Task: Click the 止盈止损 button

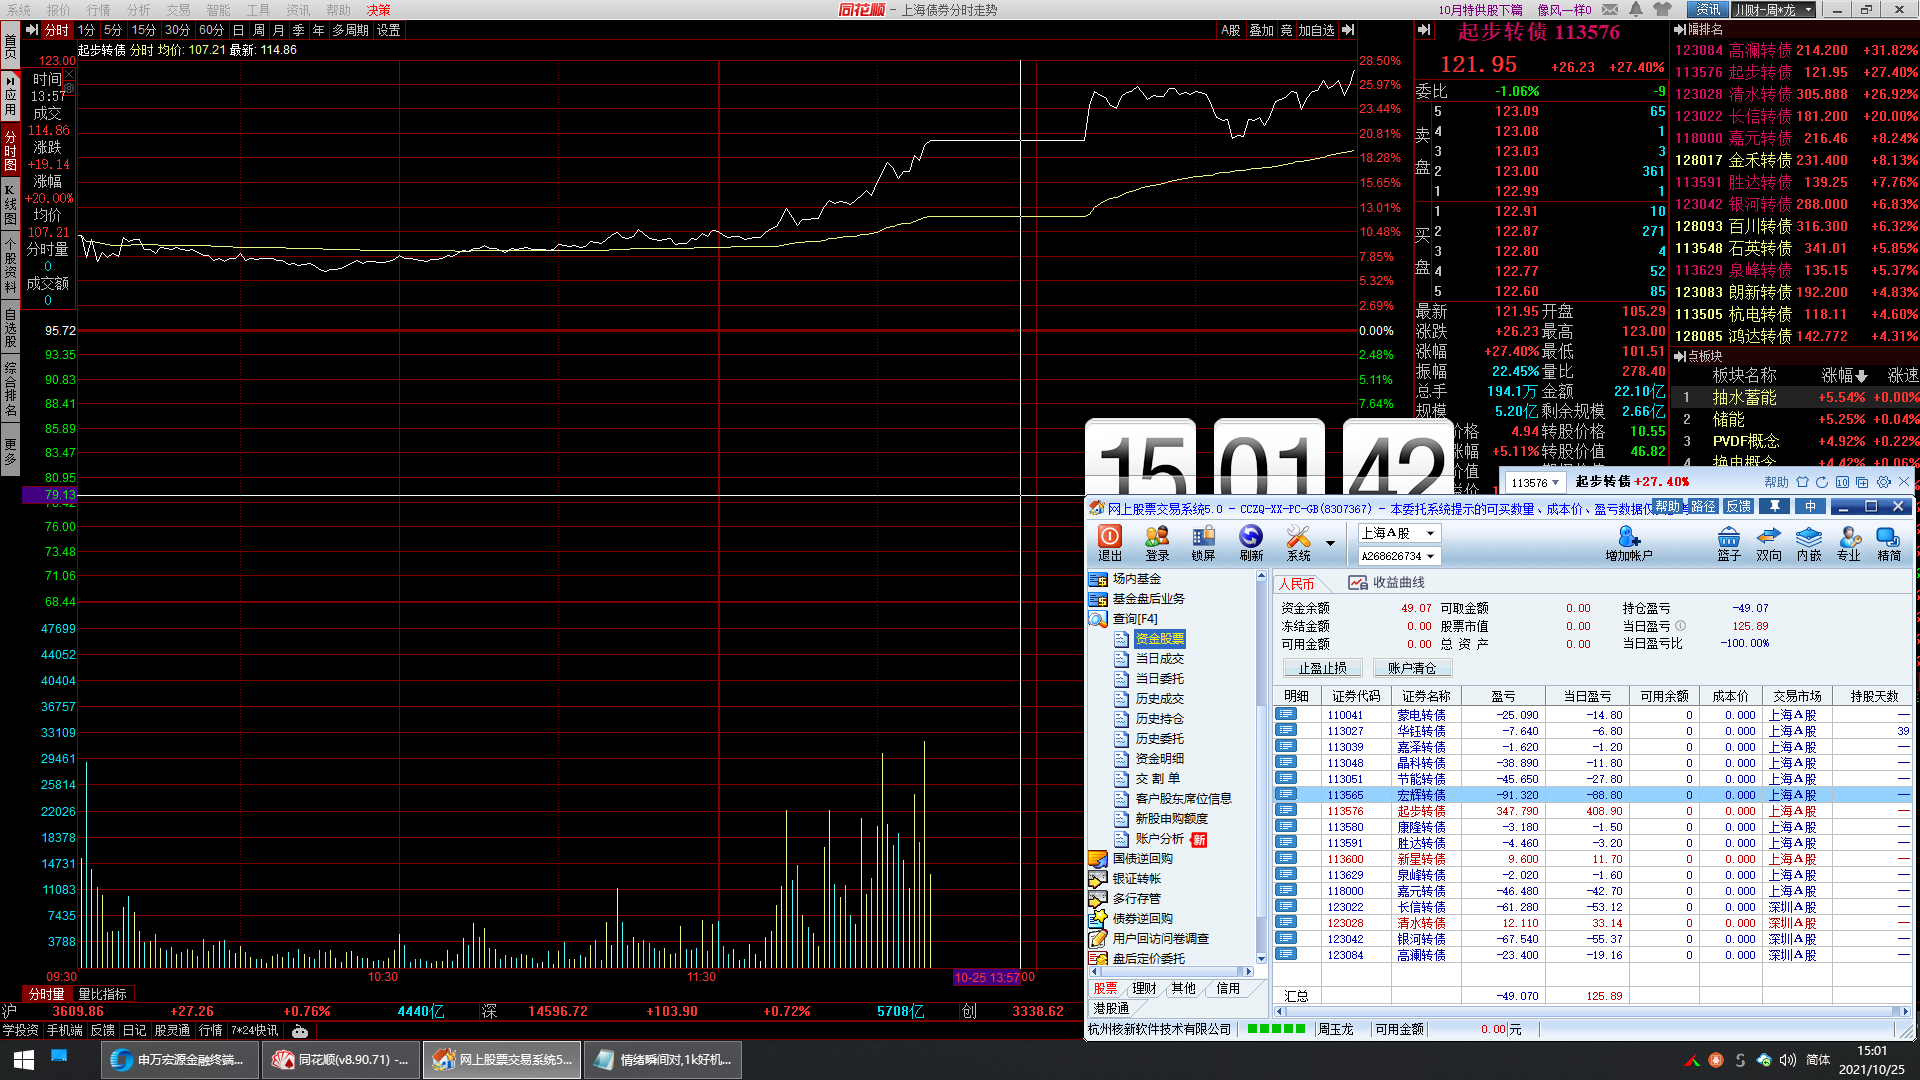Action: 1322,668
